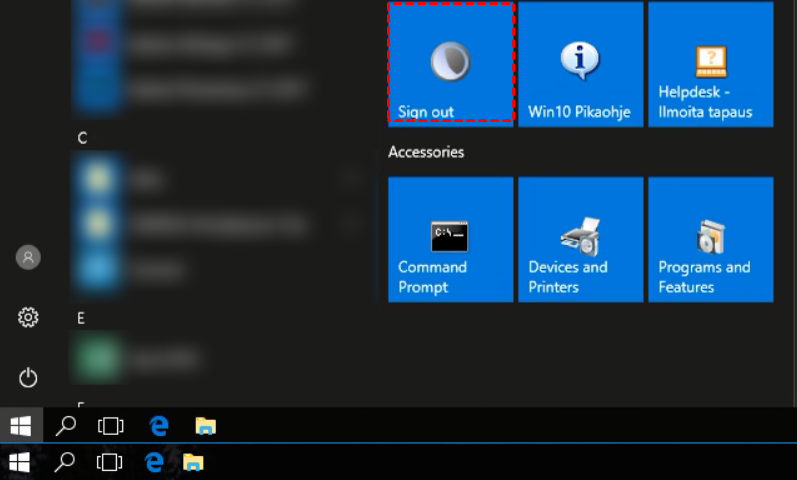Open Settings via the gear icon
This screenshot has height=480, width=797.
coord(28,318)
